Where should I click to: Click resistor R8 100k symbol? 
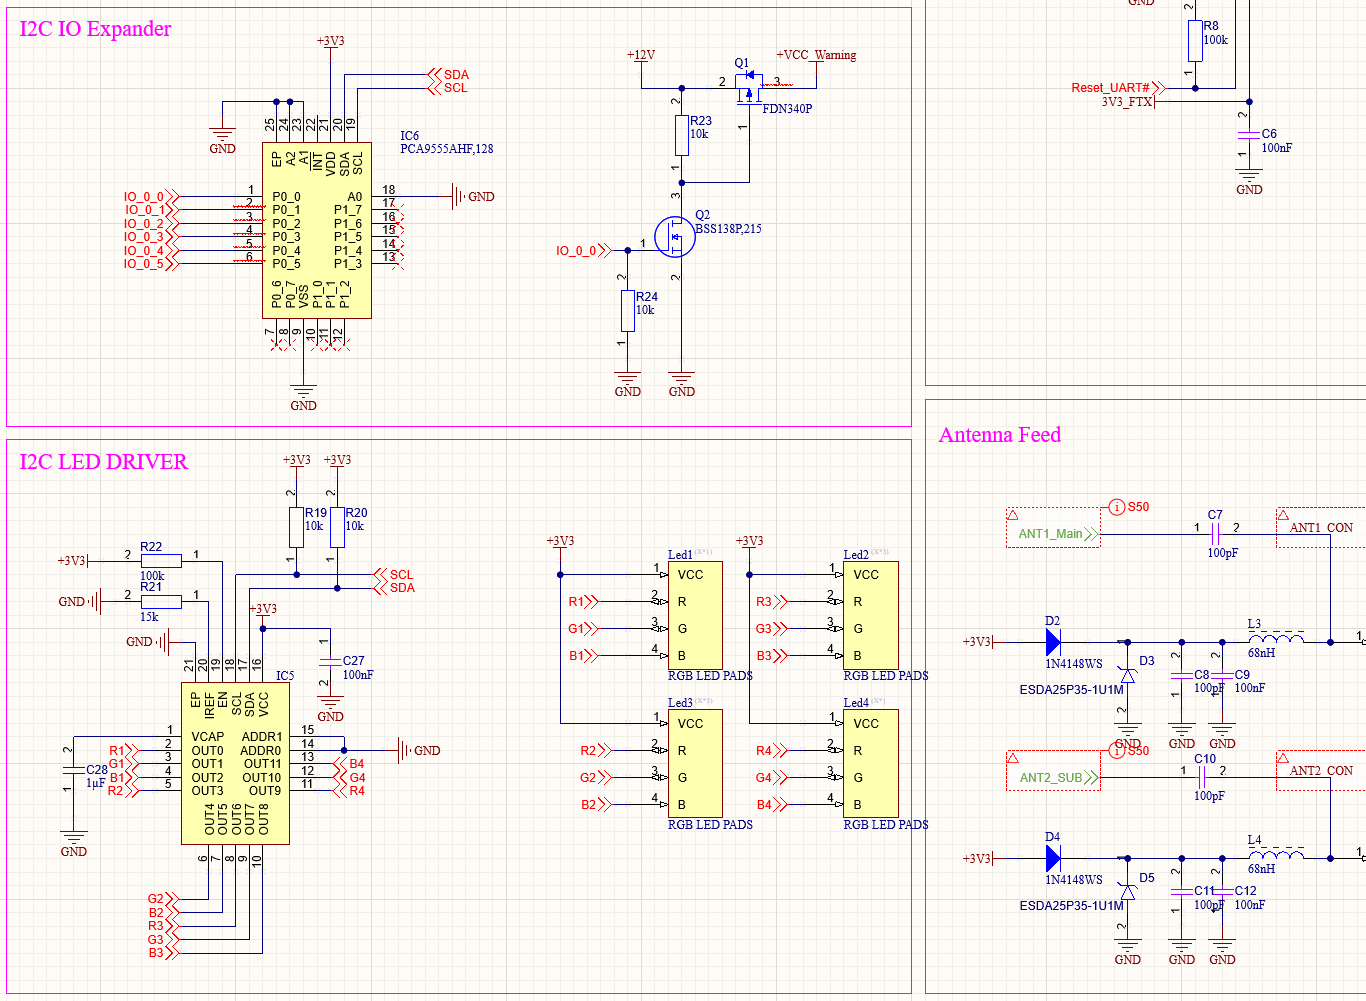pos(1195,40)
